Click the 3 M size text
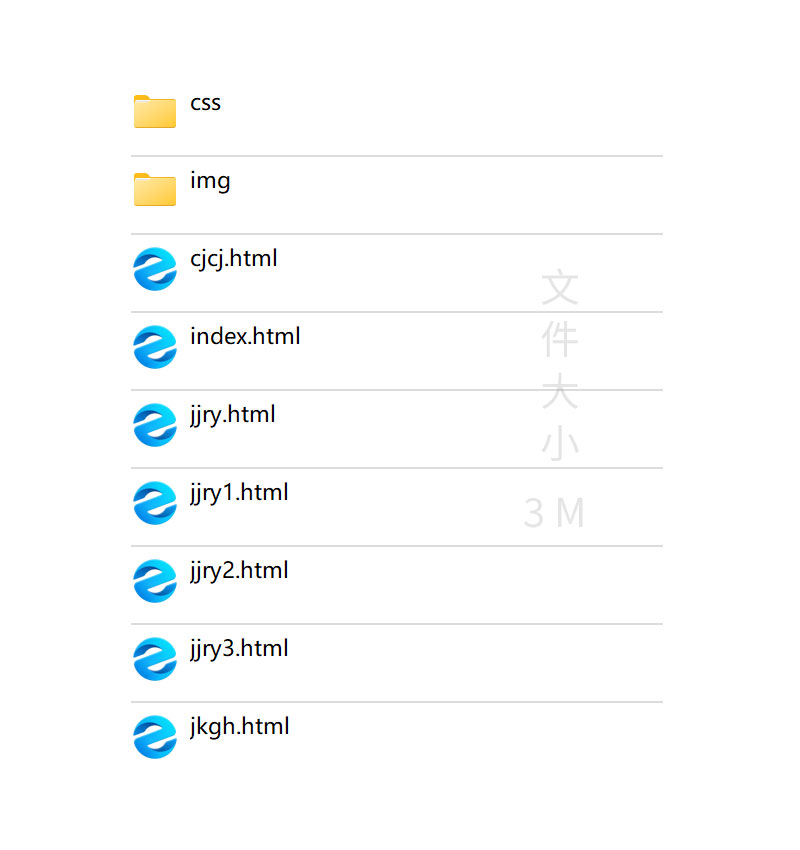Viewport: 800px width, 850px height. click(x=554, y=514)
